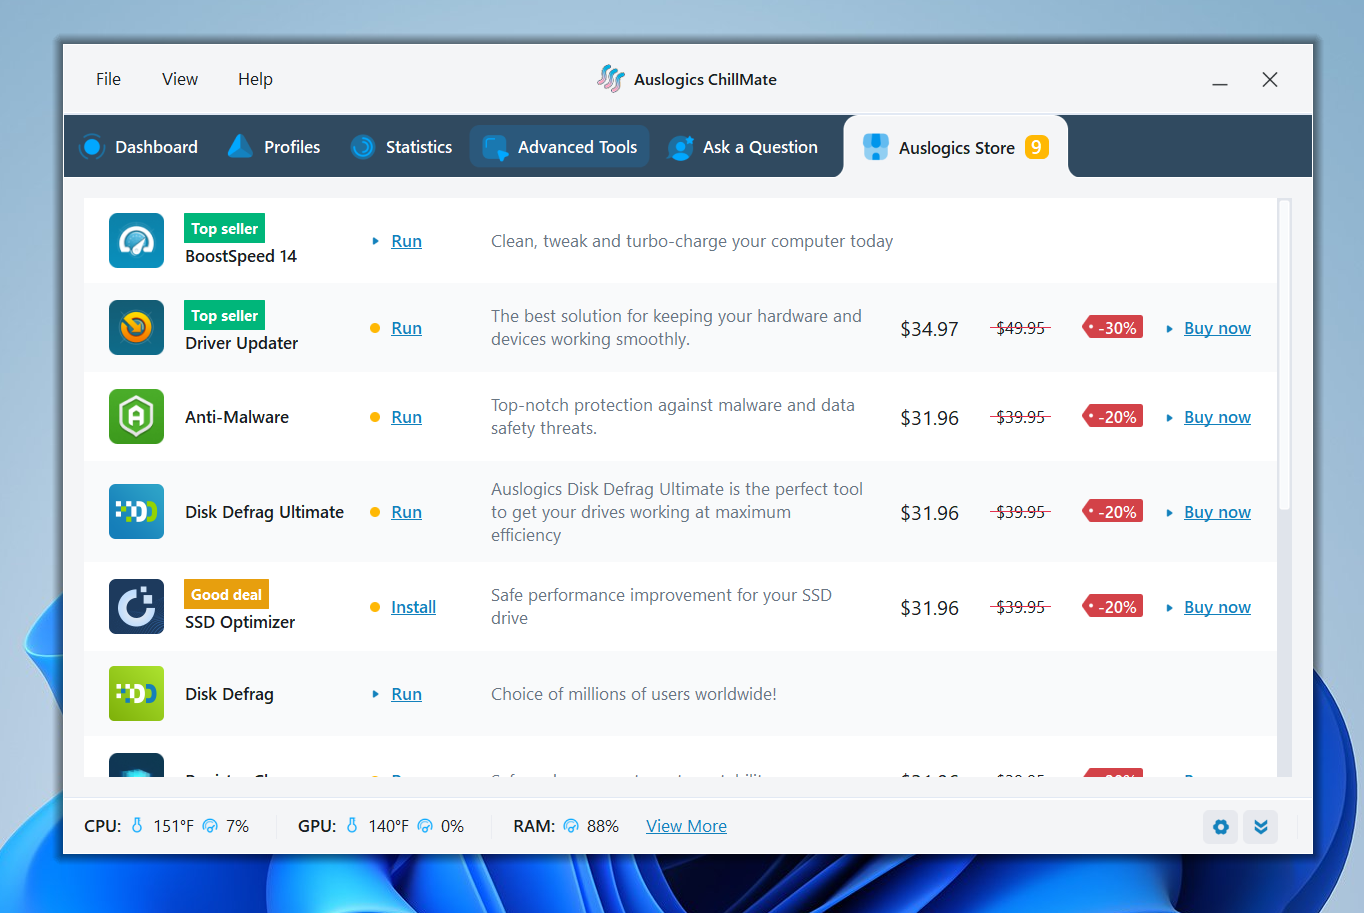The height and width of the screenshot is (913, 1364).
Task: Open View More in the status bar
Action: [x=686, y=826]
